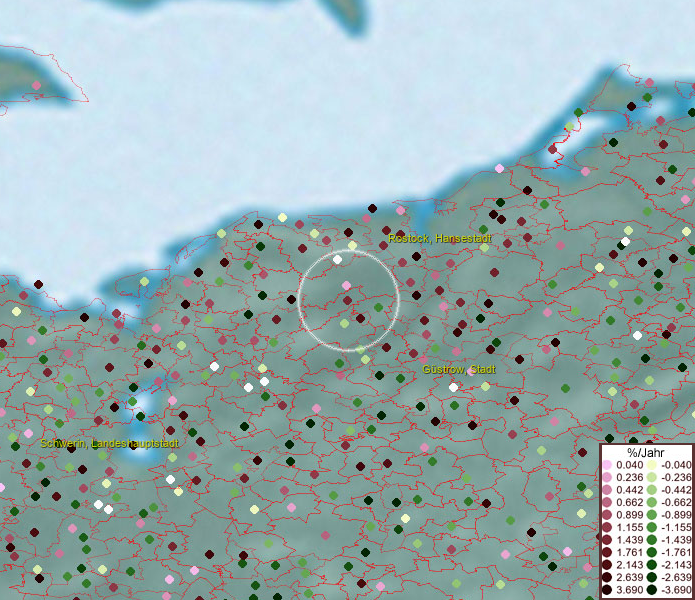Select the dark maroon 2.639 legend dot
The width and height of the screenshot is (695, 600).
[607, 577]
